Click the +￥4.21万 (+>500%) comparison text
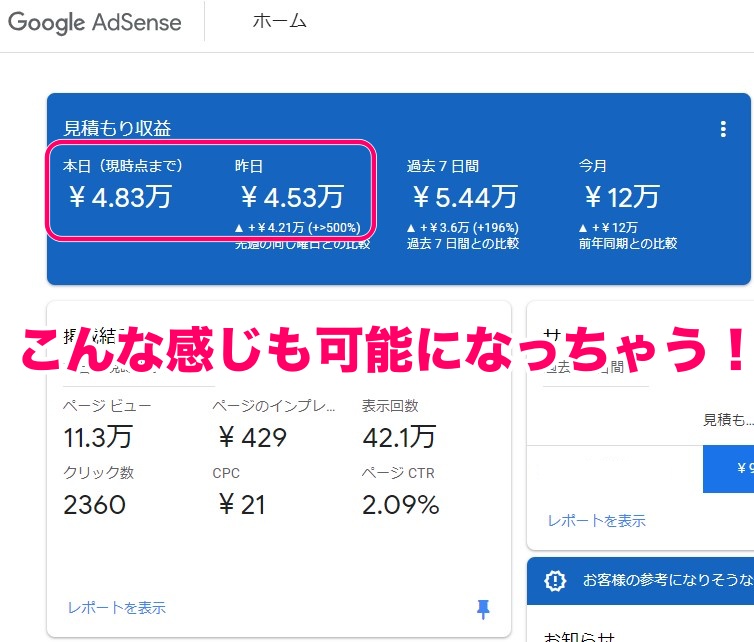Viewport: 754px width, 642px height. (298, 227)
